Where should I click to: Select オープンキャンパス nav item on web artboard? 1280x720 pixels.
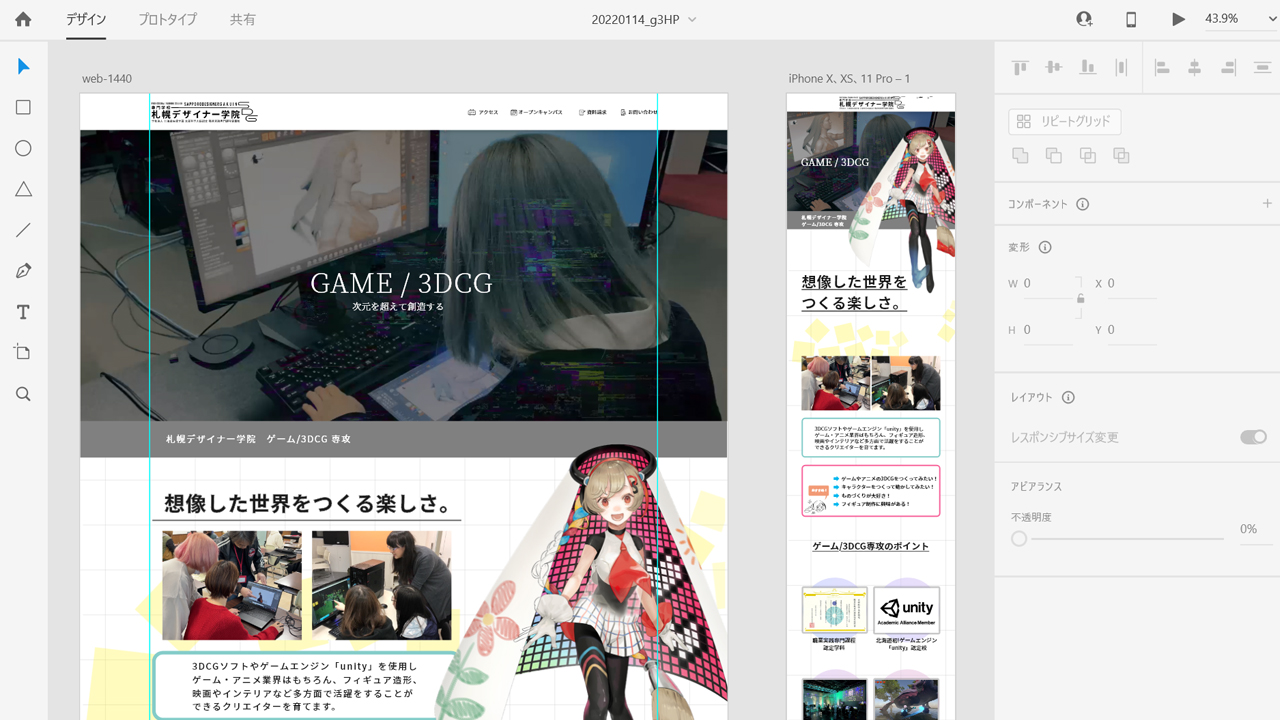pyautogui.click(x=536, y=112)
